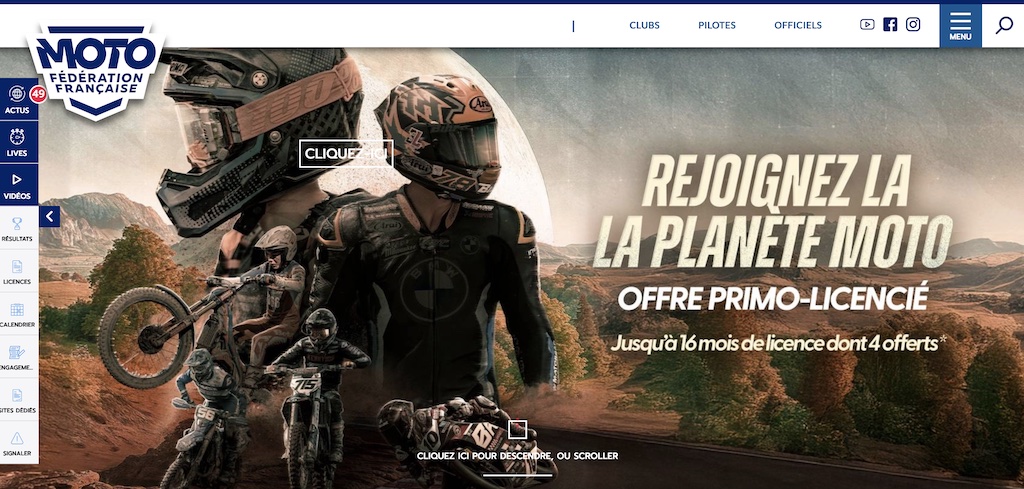The image size is (1024, 489).
Task: Collapse the sidebar with the left chevron
Action: [50, 217]
